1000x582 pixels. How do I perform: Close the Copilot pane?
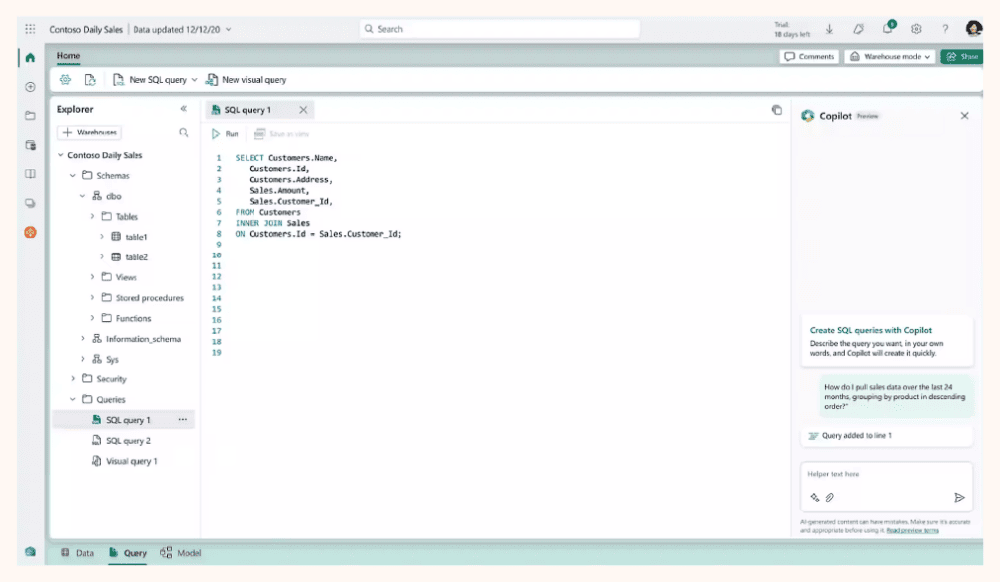(964, 115)
